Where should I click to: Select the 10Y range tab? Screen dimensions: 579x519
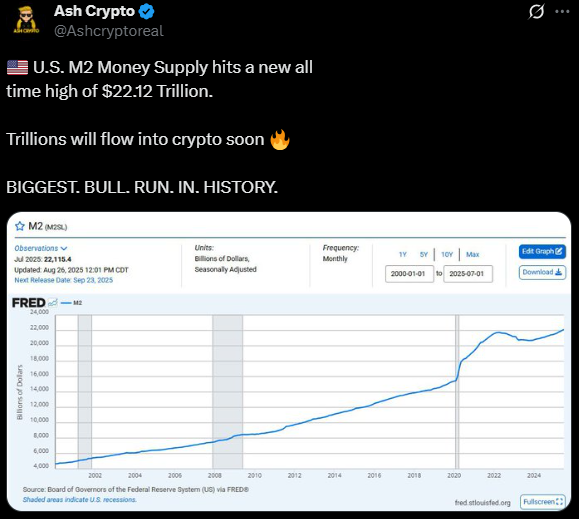[447, 254]
